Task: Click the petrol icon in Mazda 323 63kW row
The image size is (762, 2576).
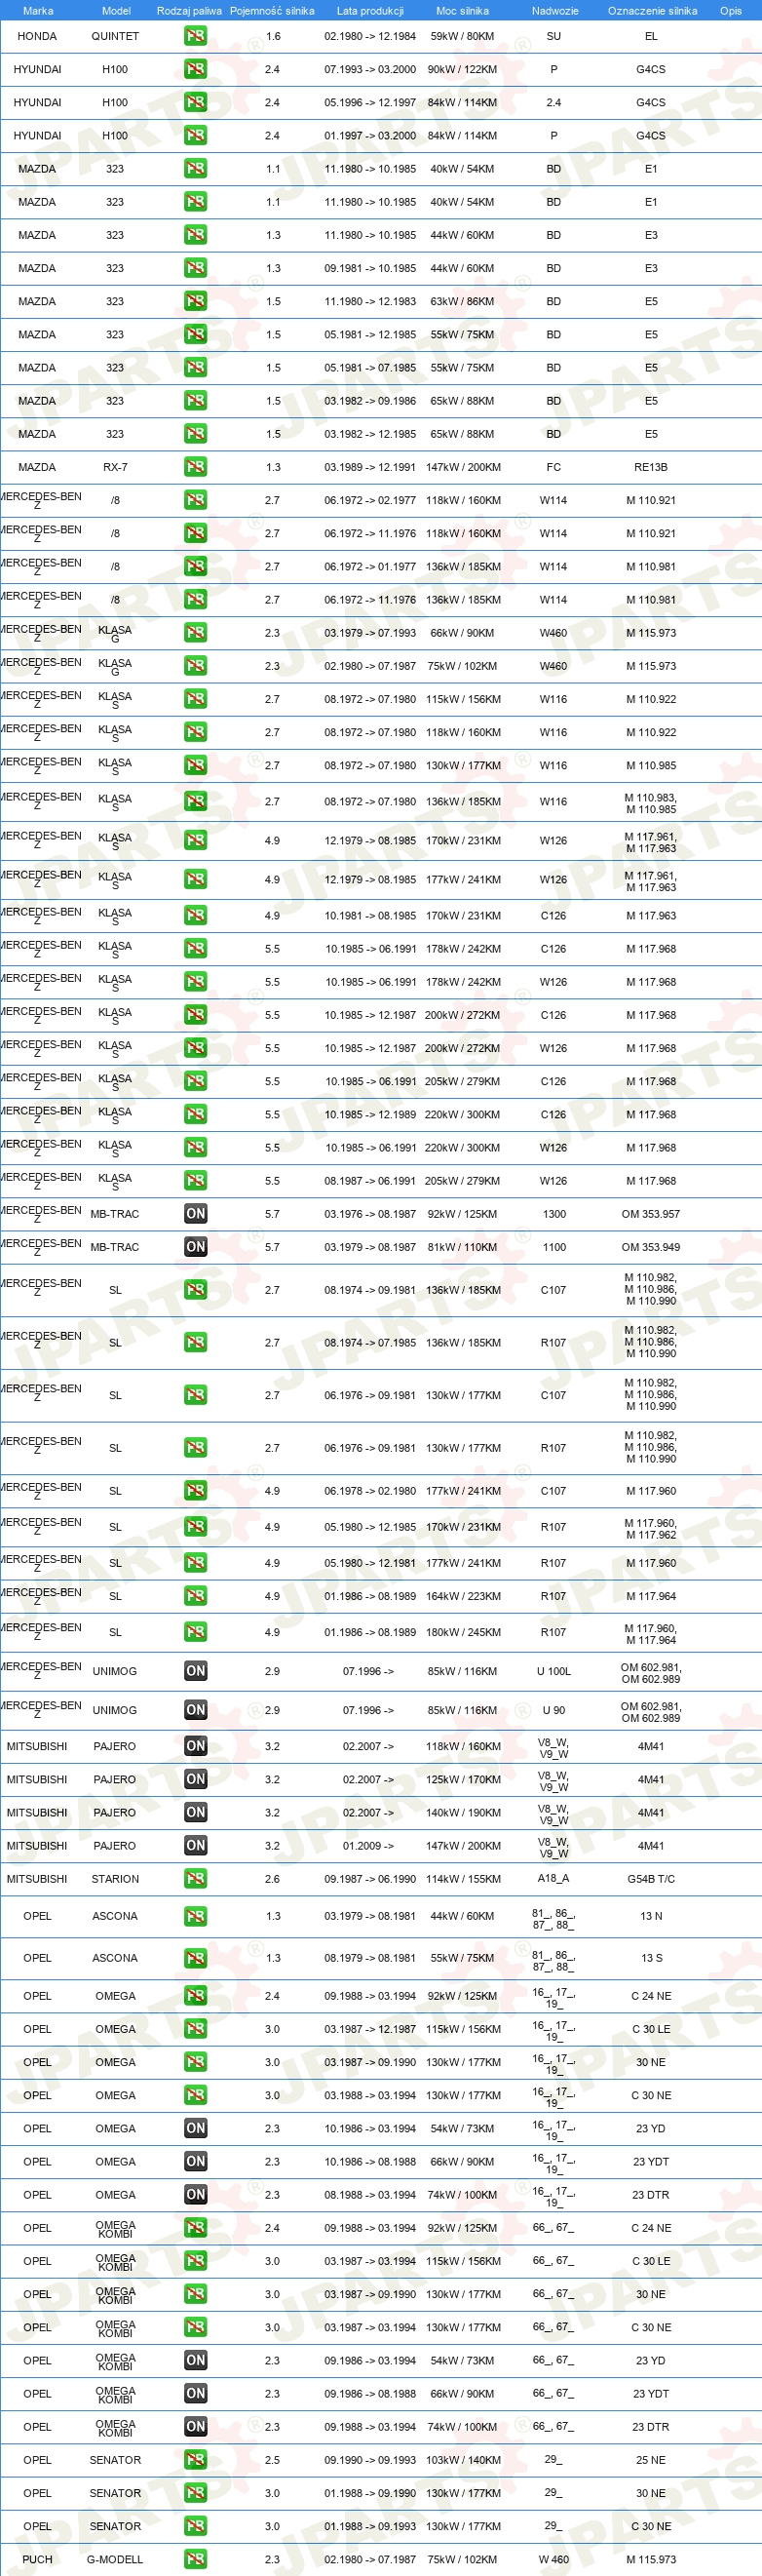Action: [195, 301]
